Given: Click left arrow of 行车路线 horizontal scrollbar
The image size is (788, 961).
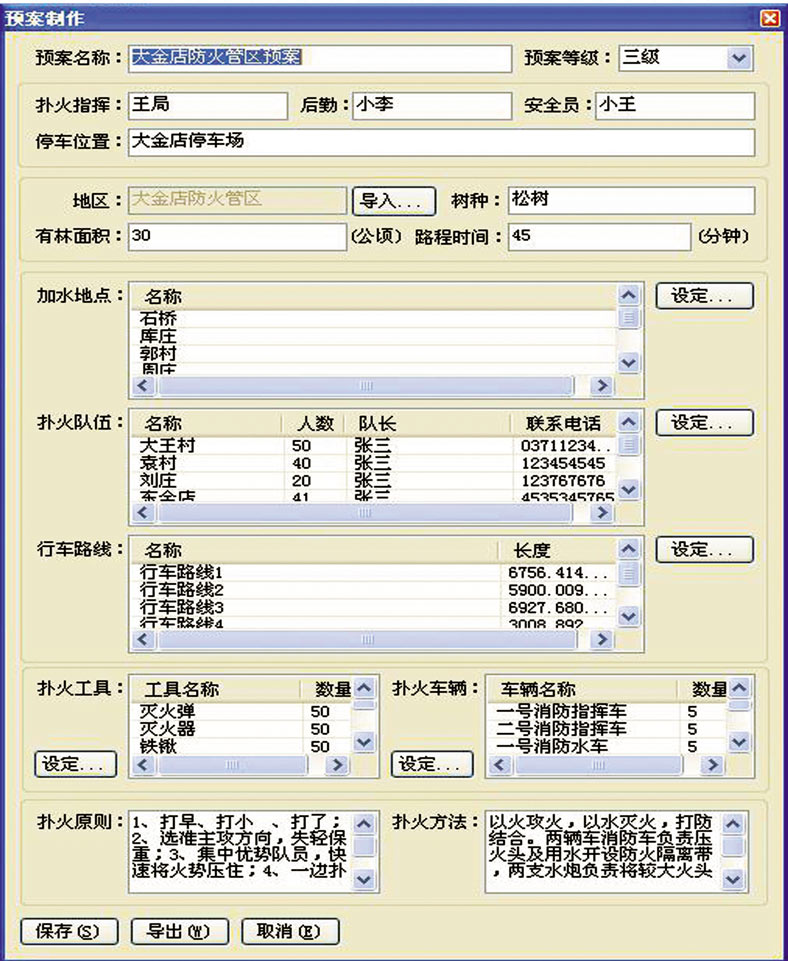Looking at the screenshot, I should pos(143,639).
